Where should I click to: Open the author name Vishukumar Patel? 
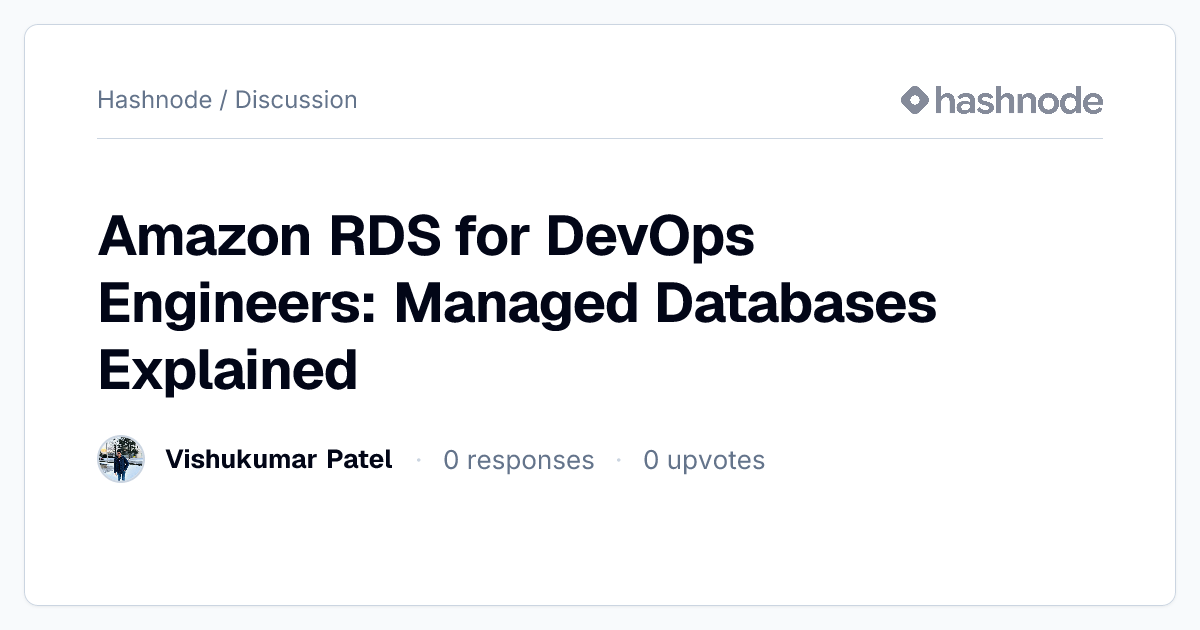(x=279, y=459)
